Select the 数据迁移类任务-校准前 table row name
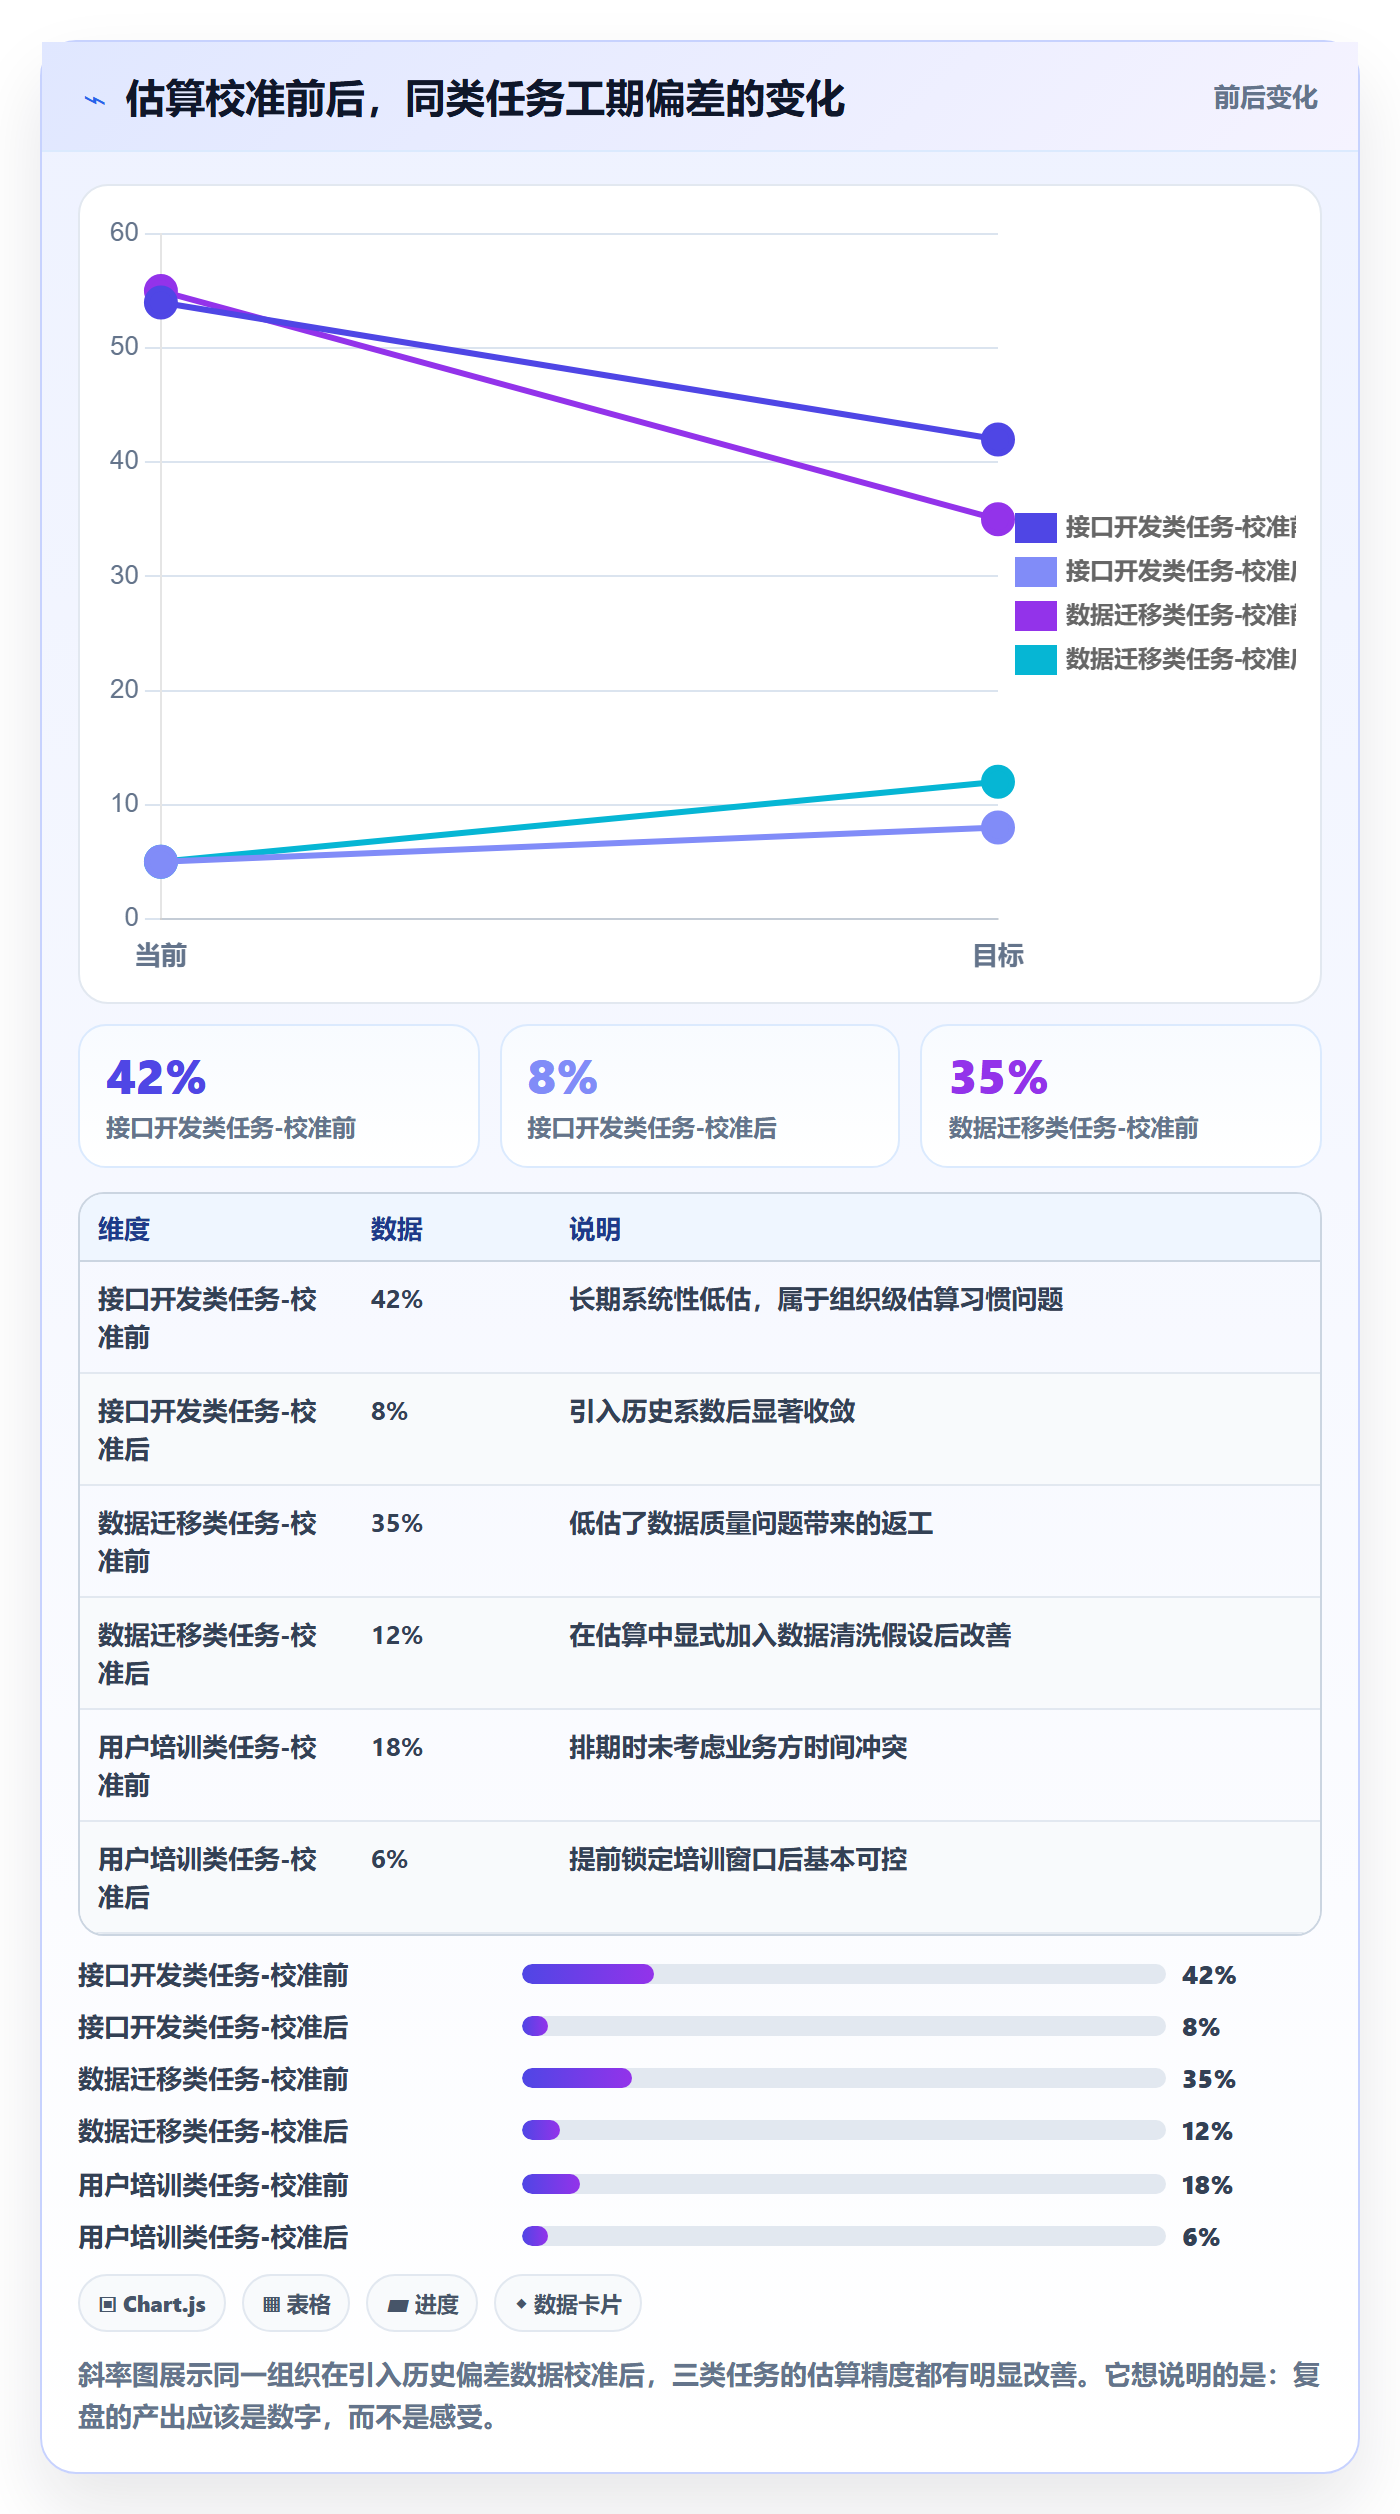Viewport: 1400px width, 2514px height. (207, 1542)
